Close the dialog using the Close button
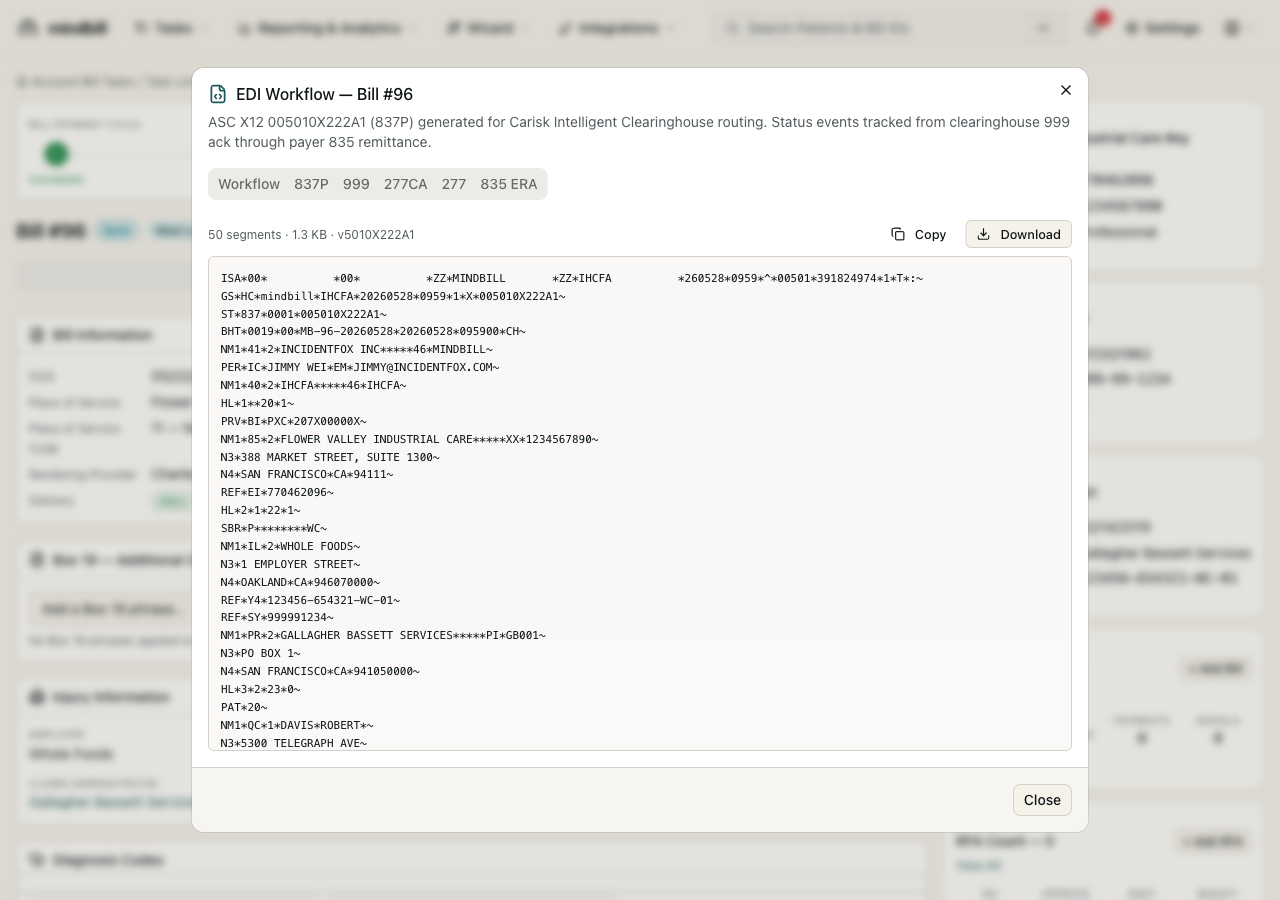The image size is (1280, 900). (x=1042, y=800)
